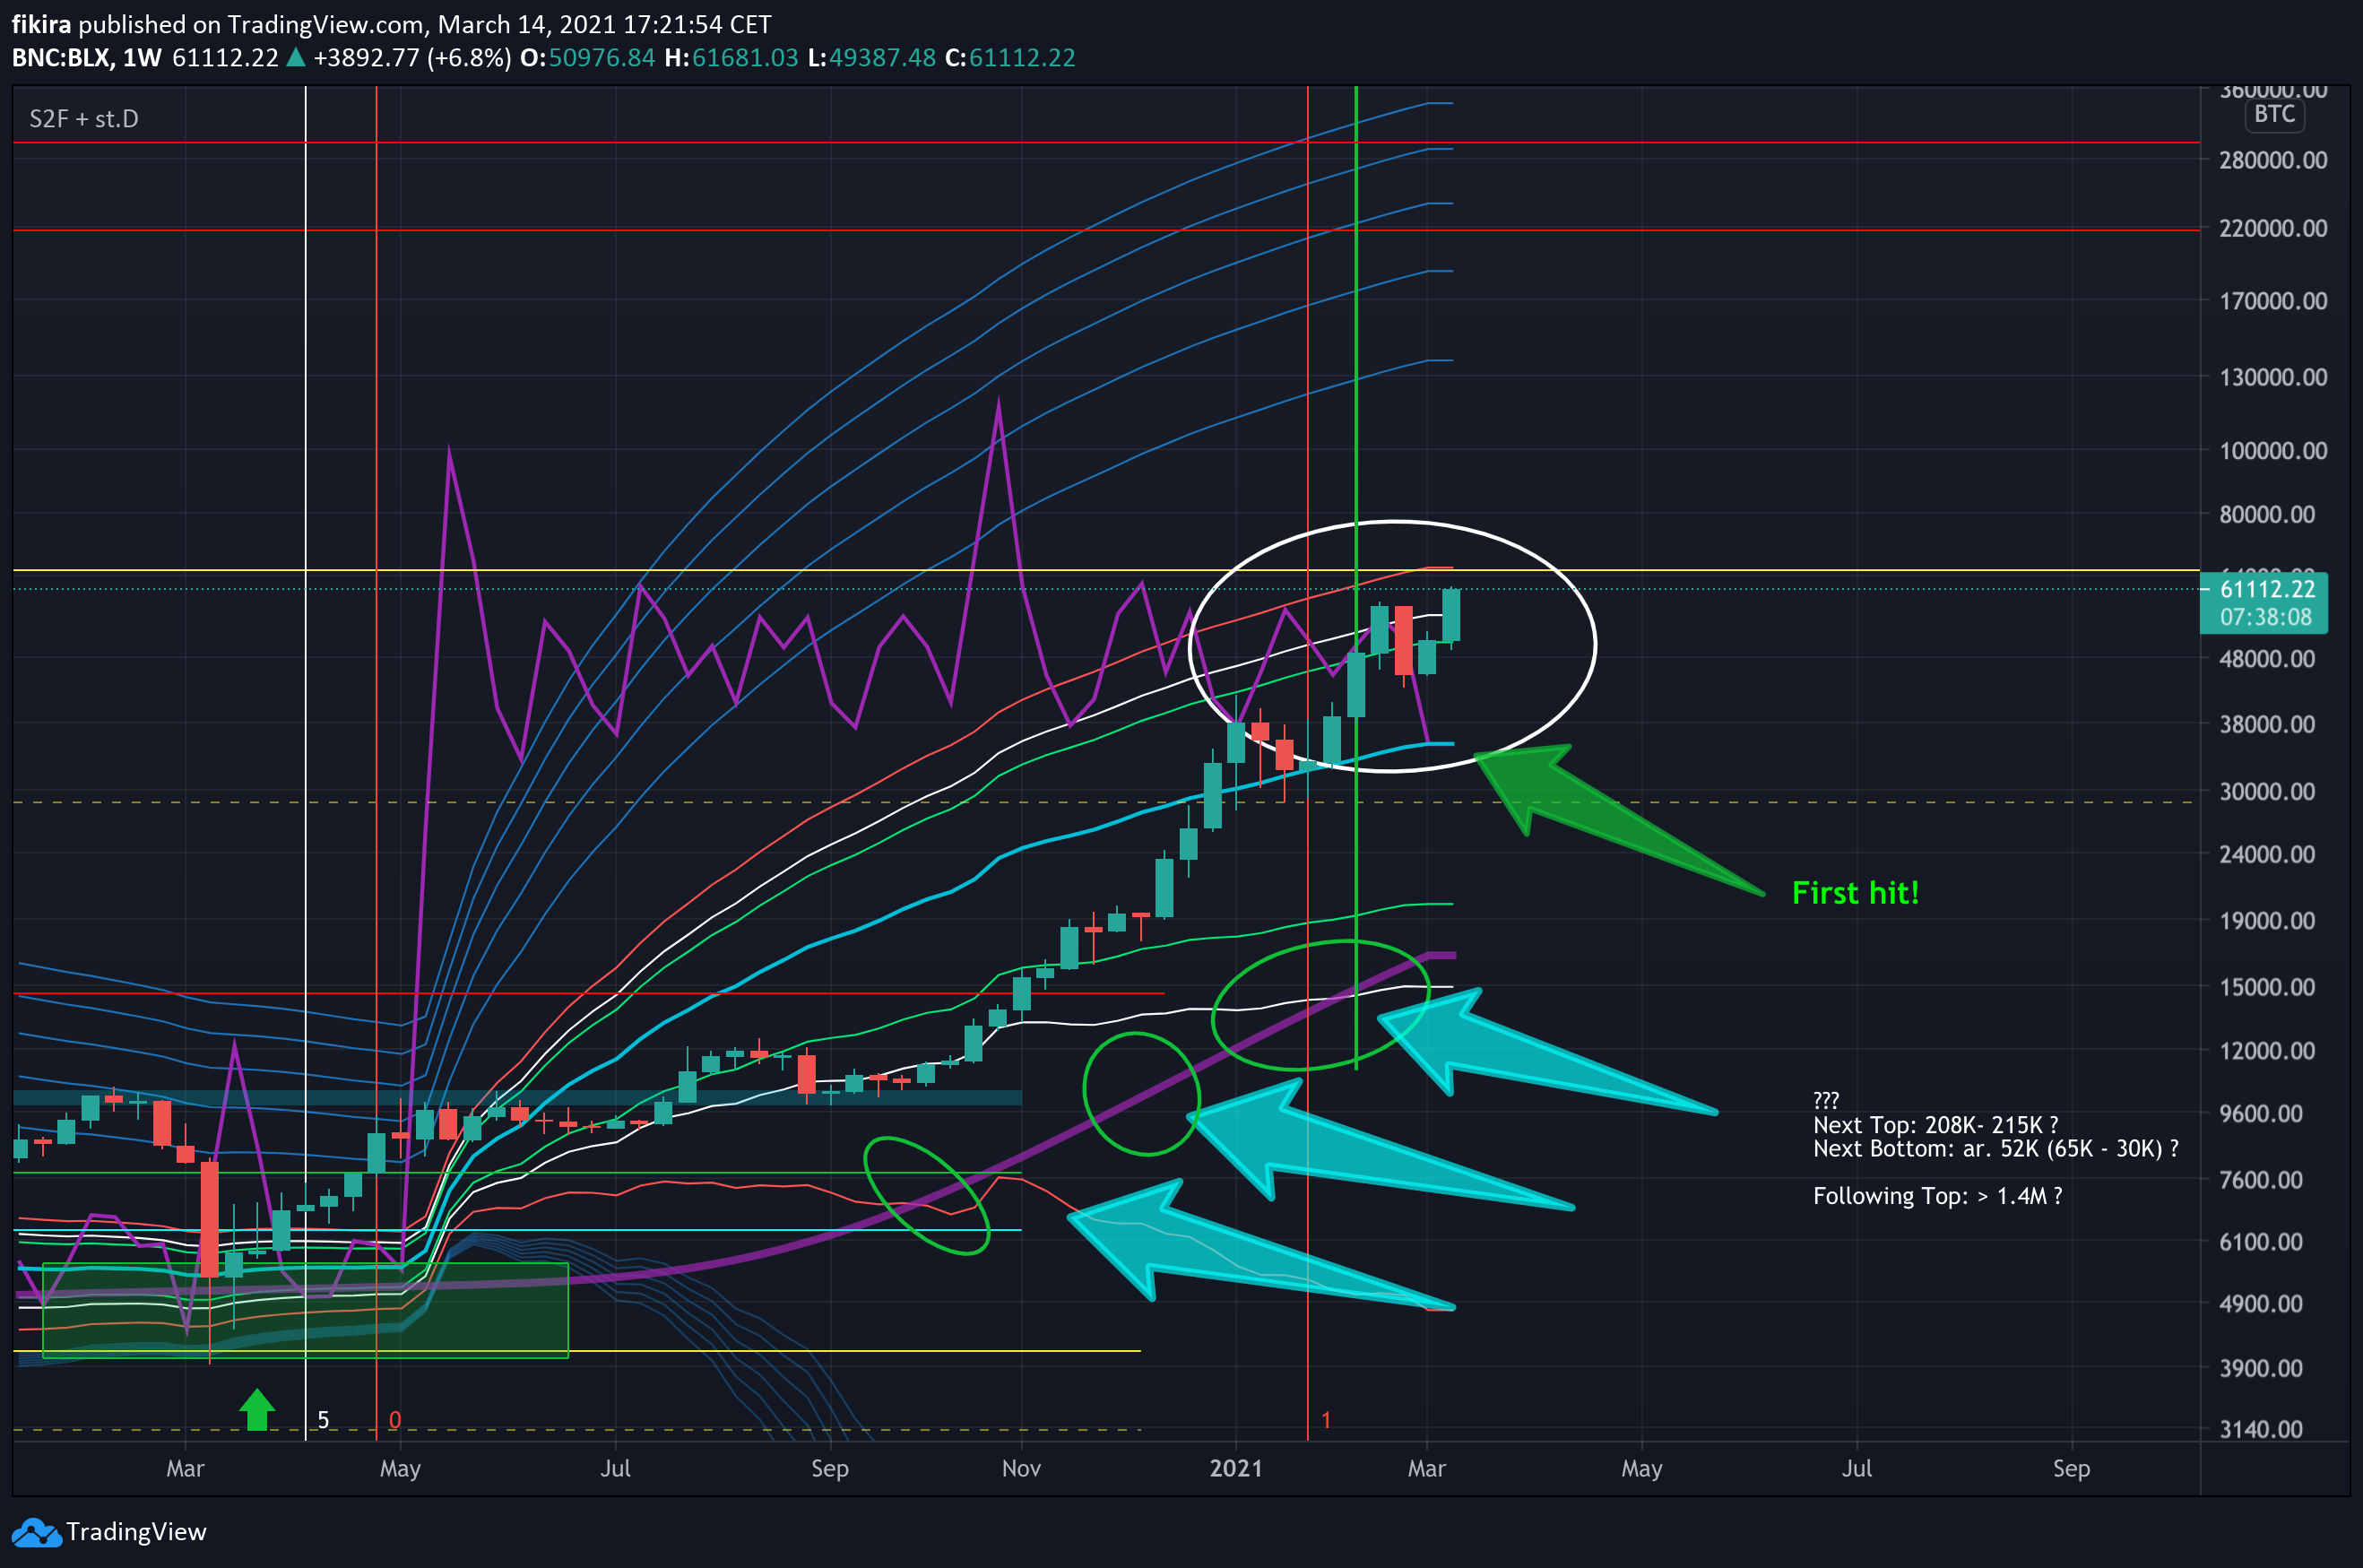
Task: Click the 7600.00 price axis label
Action: tap(2261, 1180)
